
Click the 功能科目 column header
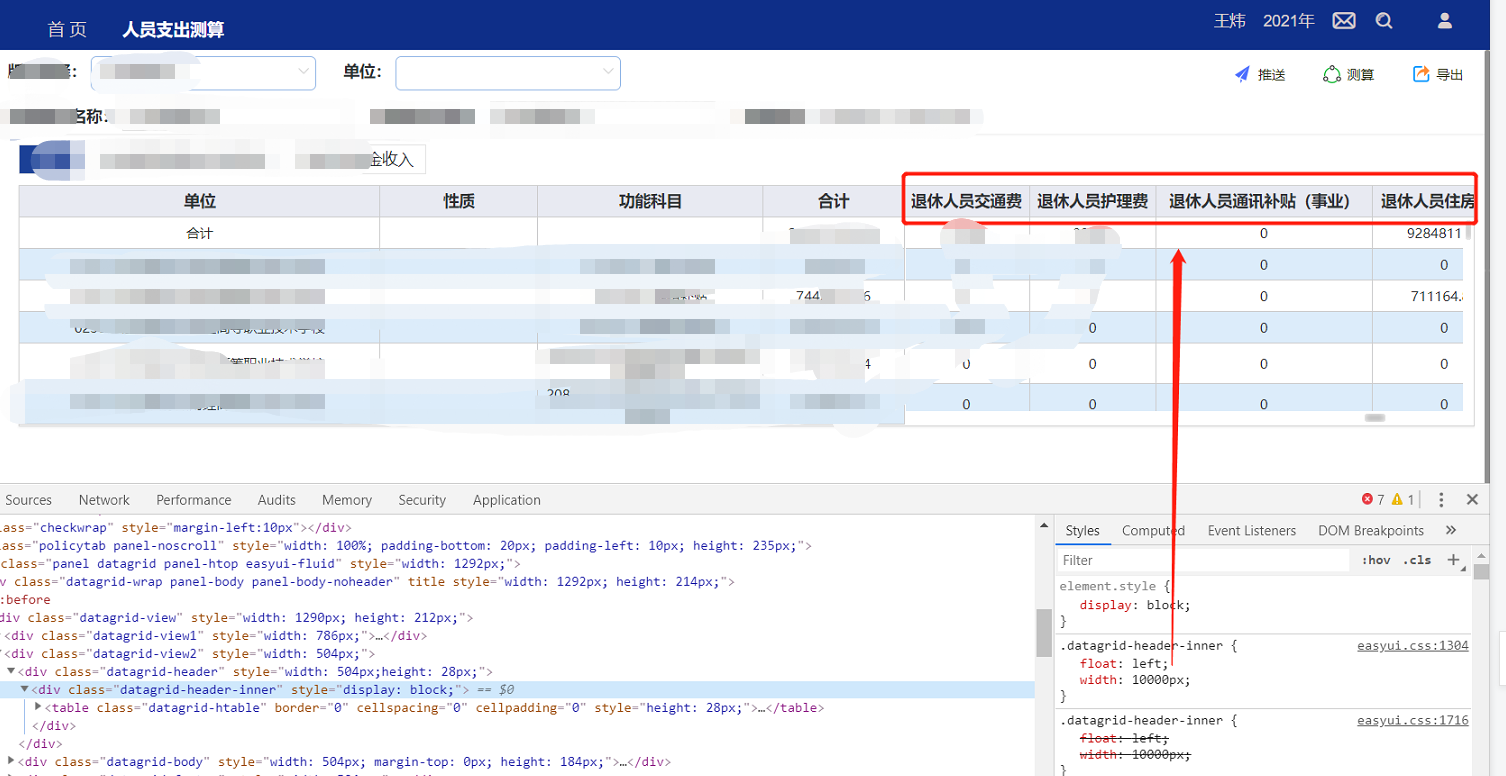pyautogui.click(x=650, y=201)
